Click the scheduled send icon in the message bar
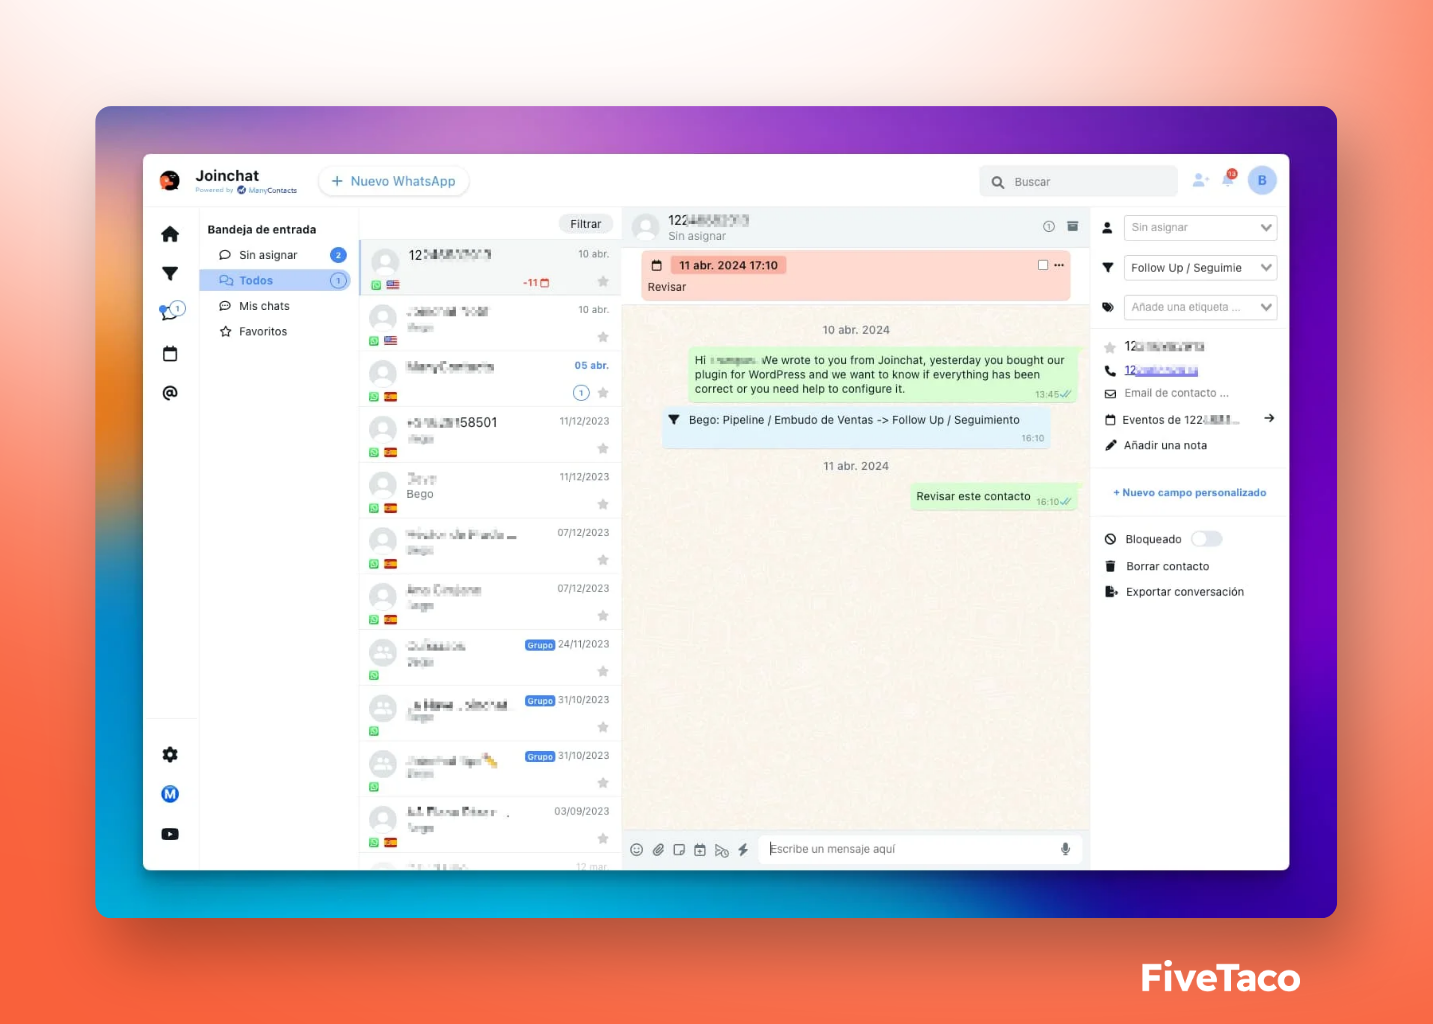This screenshot has width=1433, height=1024. (x=722, y=851)
